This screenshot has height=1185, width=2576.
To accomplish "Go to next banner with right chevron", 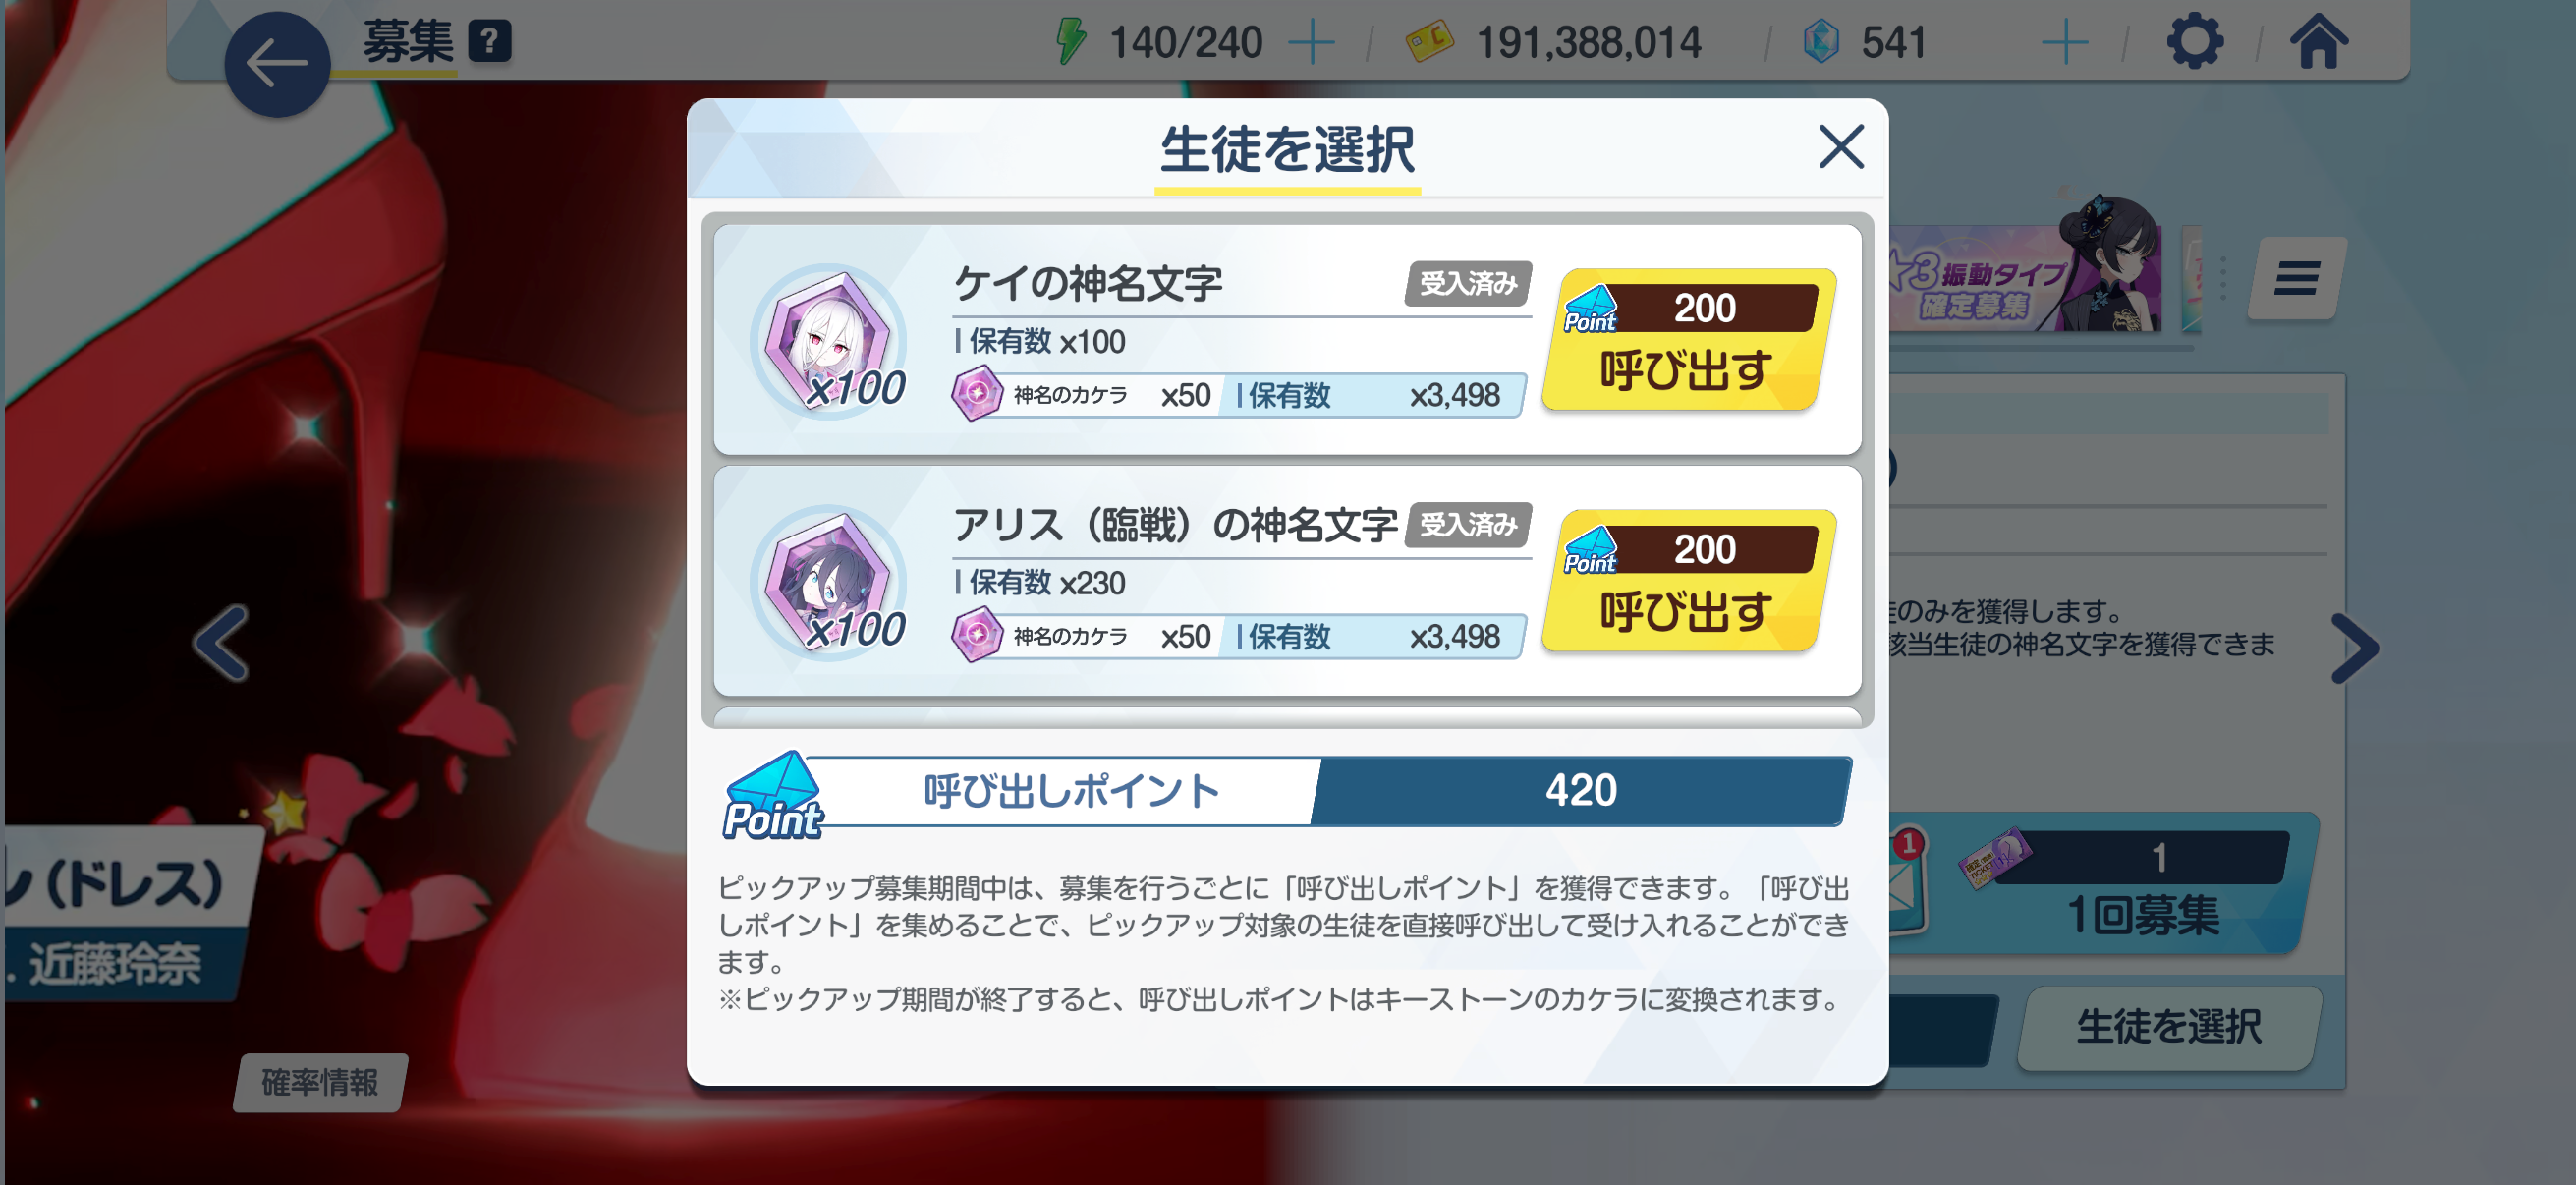I will [x=2354, y=648].
